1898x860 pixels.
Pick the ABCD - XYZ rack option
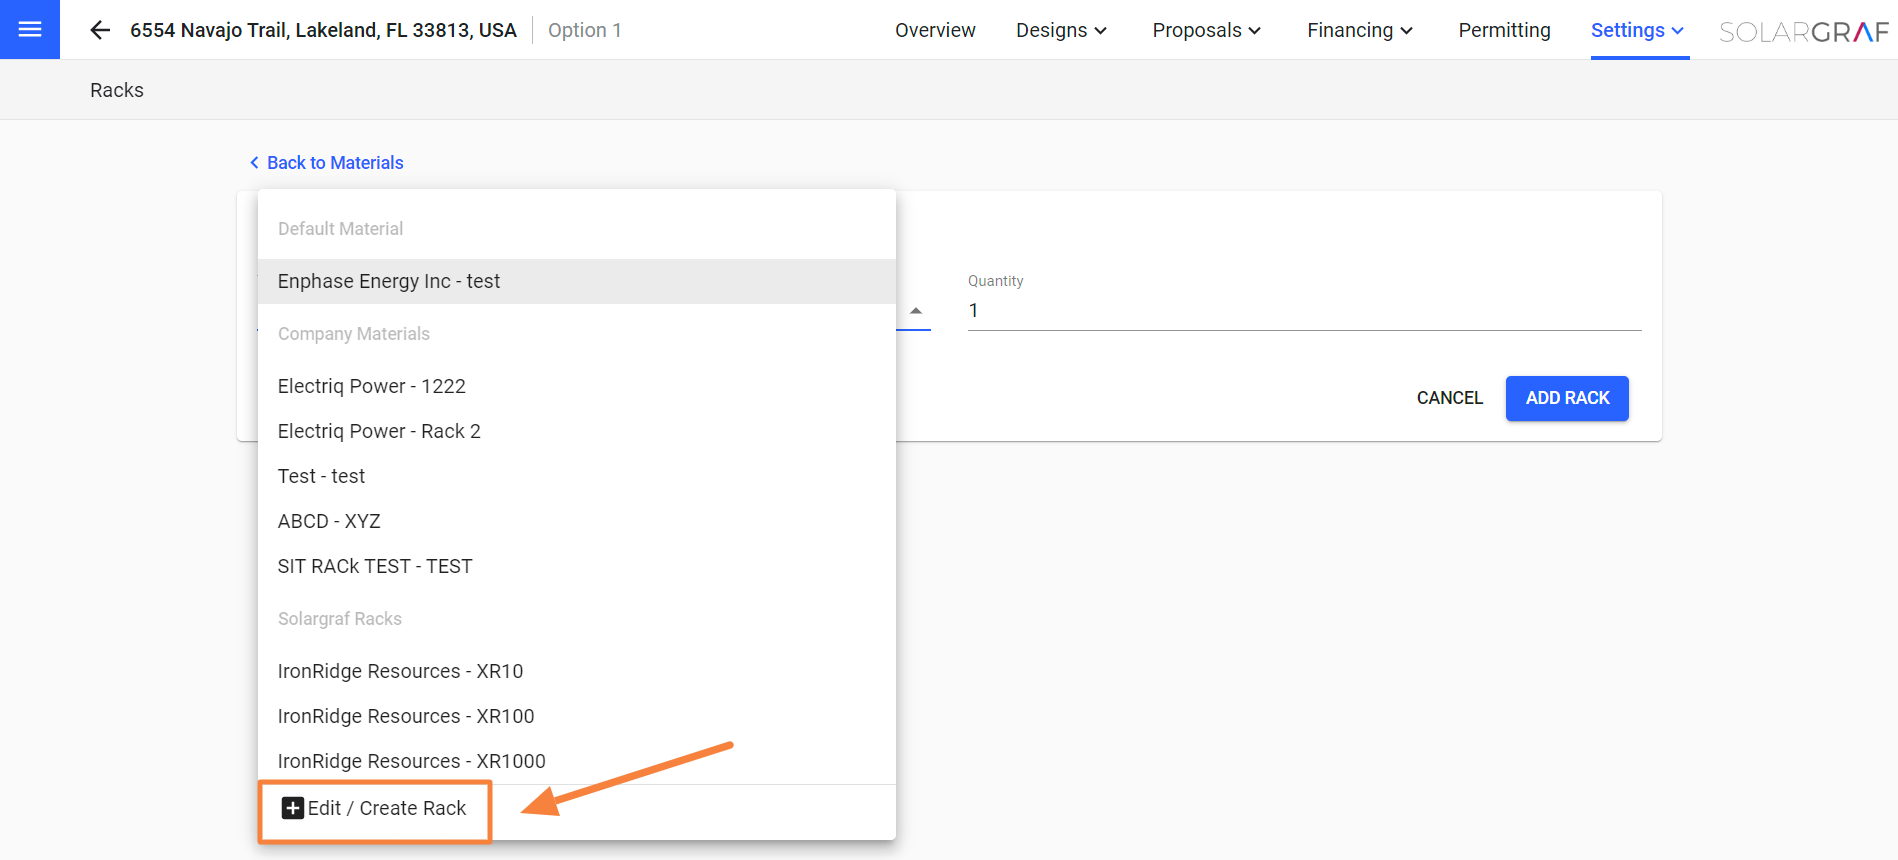(x=329, y=521)
